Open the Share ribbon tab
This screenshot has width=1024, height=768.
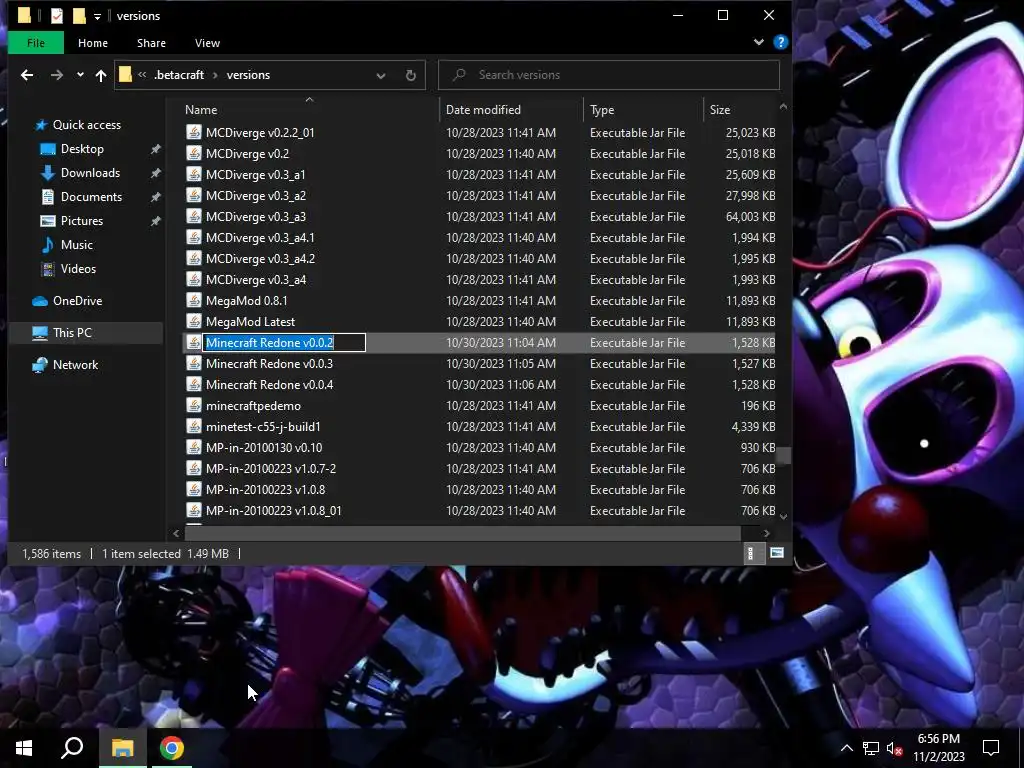[x=151, y=43]
